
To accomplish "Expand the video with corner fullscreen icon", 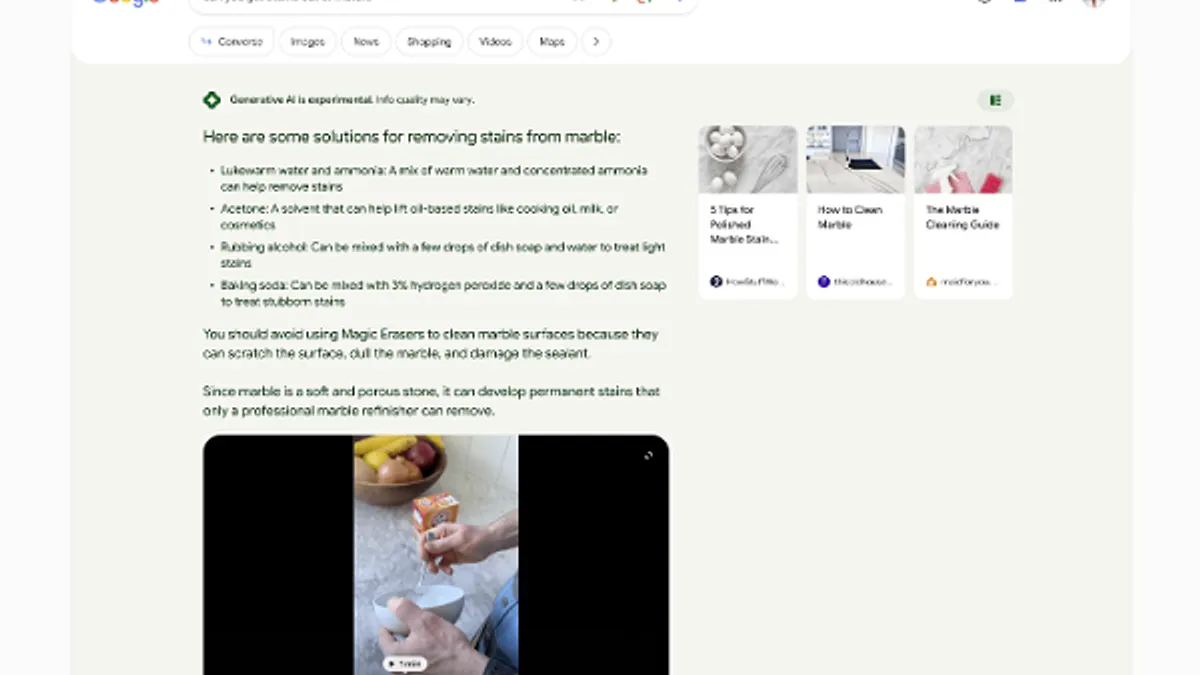I will coord(648,456).
